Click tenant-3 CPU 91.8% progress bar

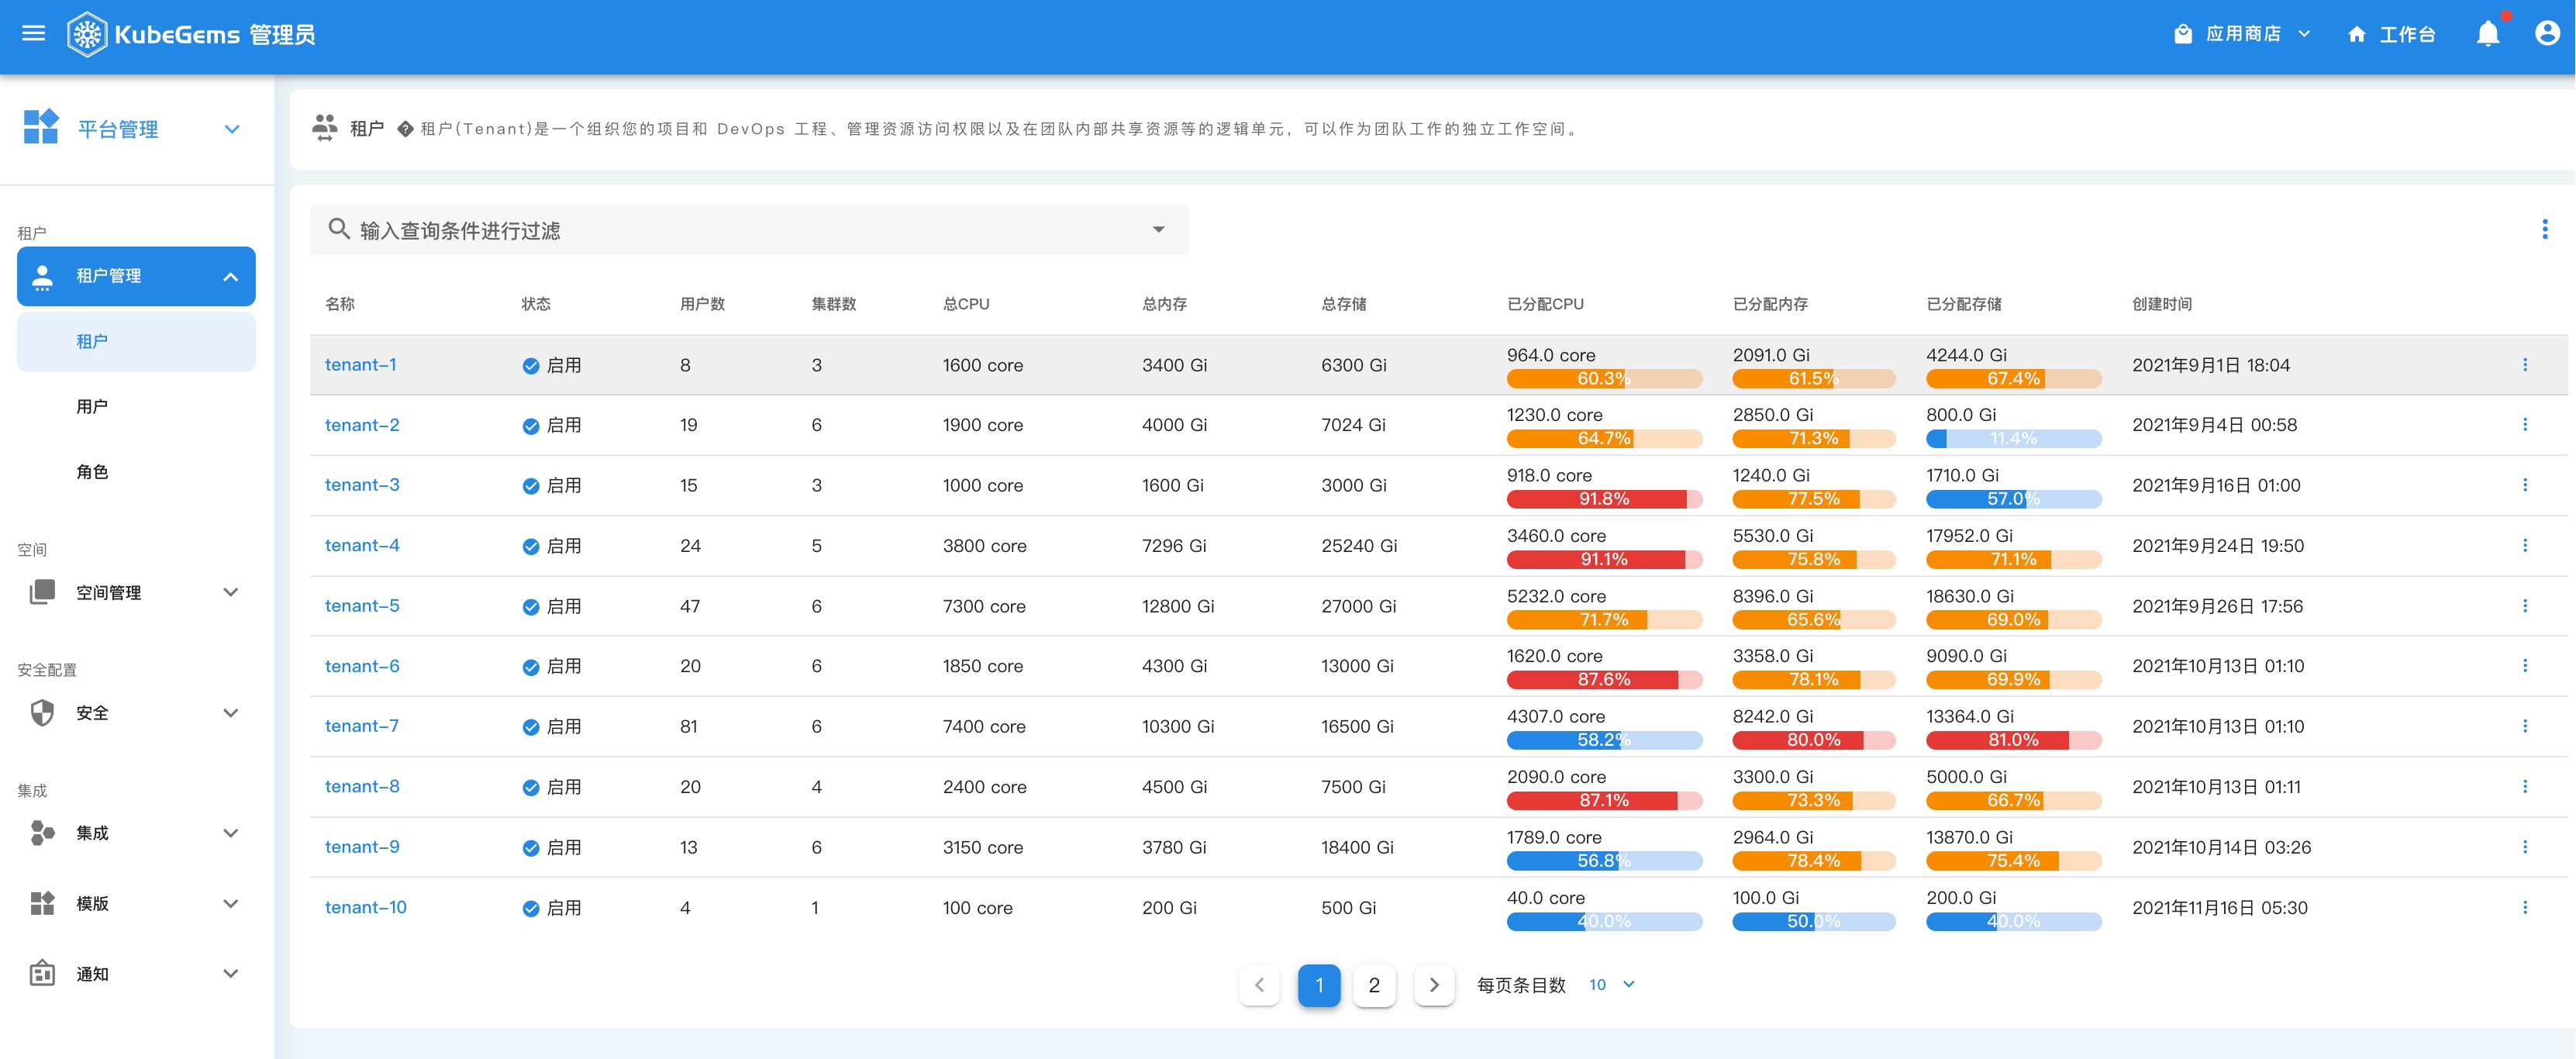pyautogui.click(x=1604, y=499)
